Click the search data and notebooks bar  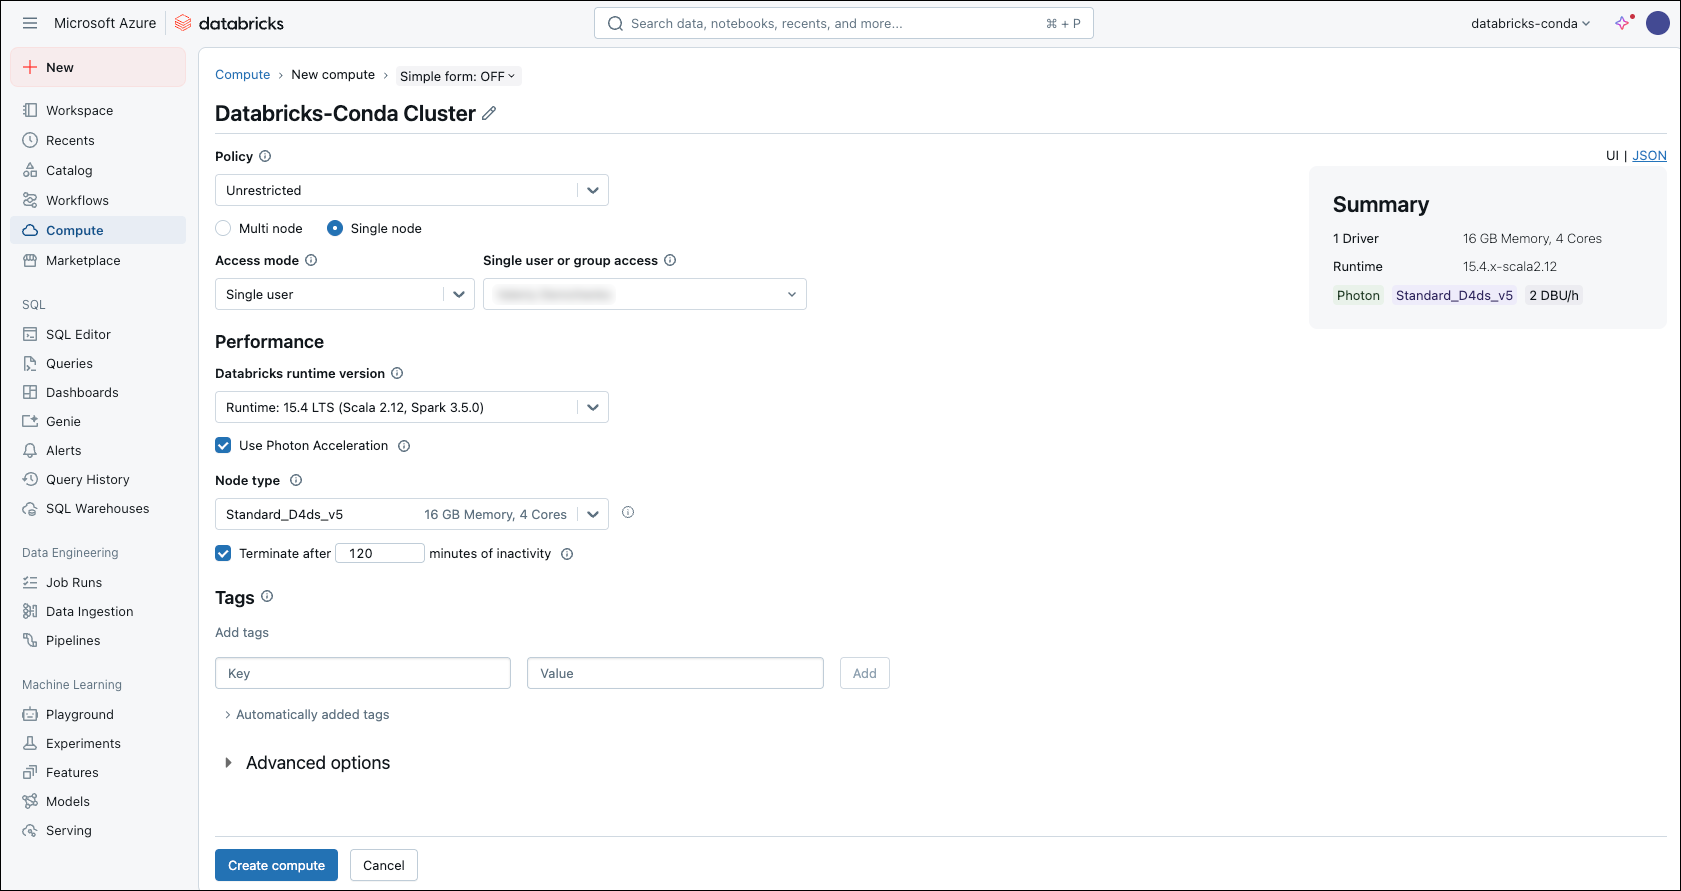point(844,23)
